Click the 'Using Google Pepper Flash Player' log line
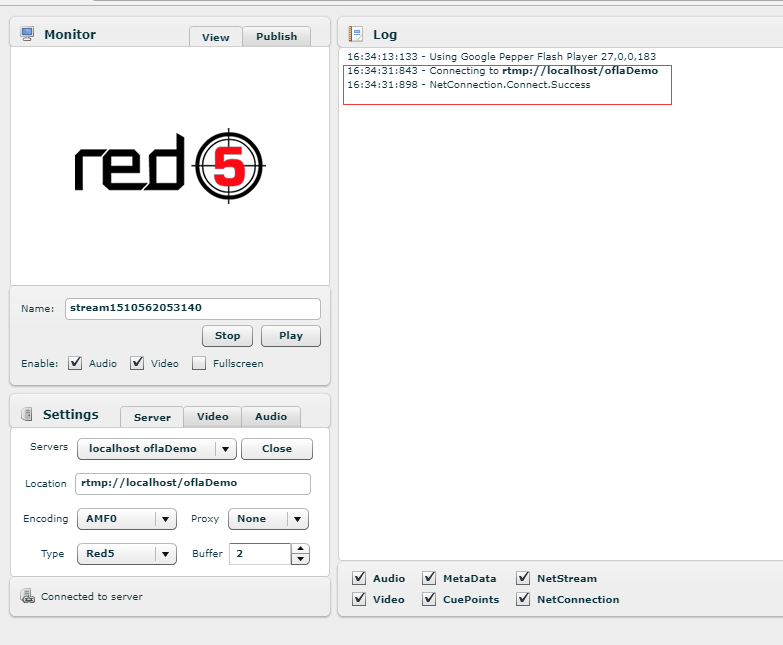Screen dimensions: 783x645 click(501, 56)
